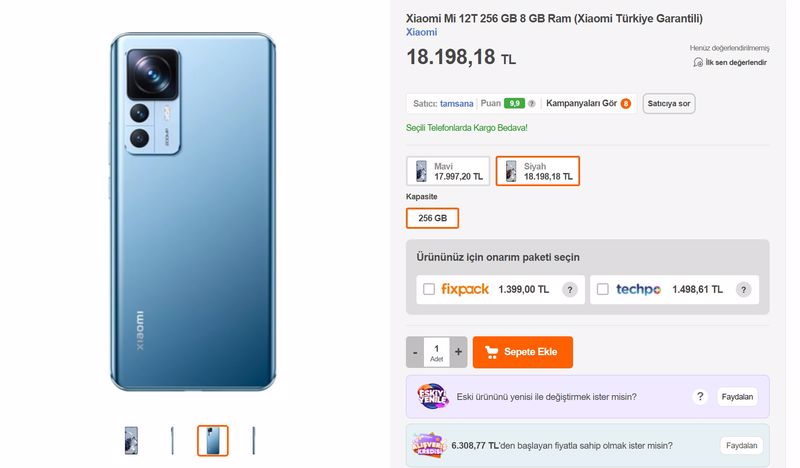
Task: Click the rating headset icon near İlk sen değerlendir
Action: click(x=698, y=62)
